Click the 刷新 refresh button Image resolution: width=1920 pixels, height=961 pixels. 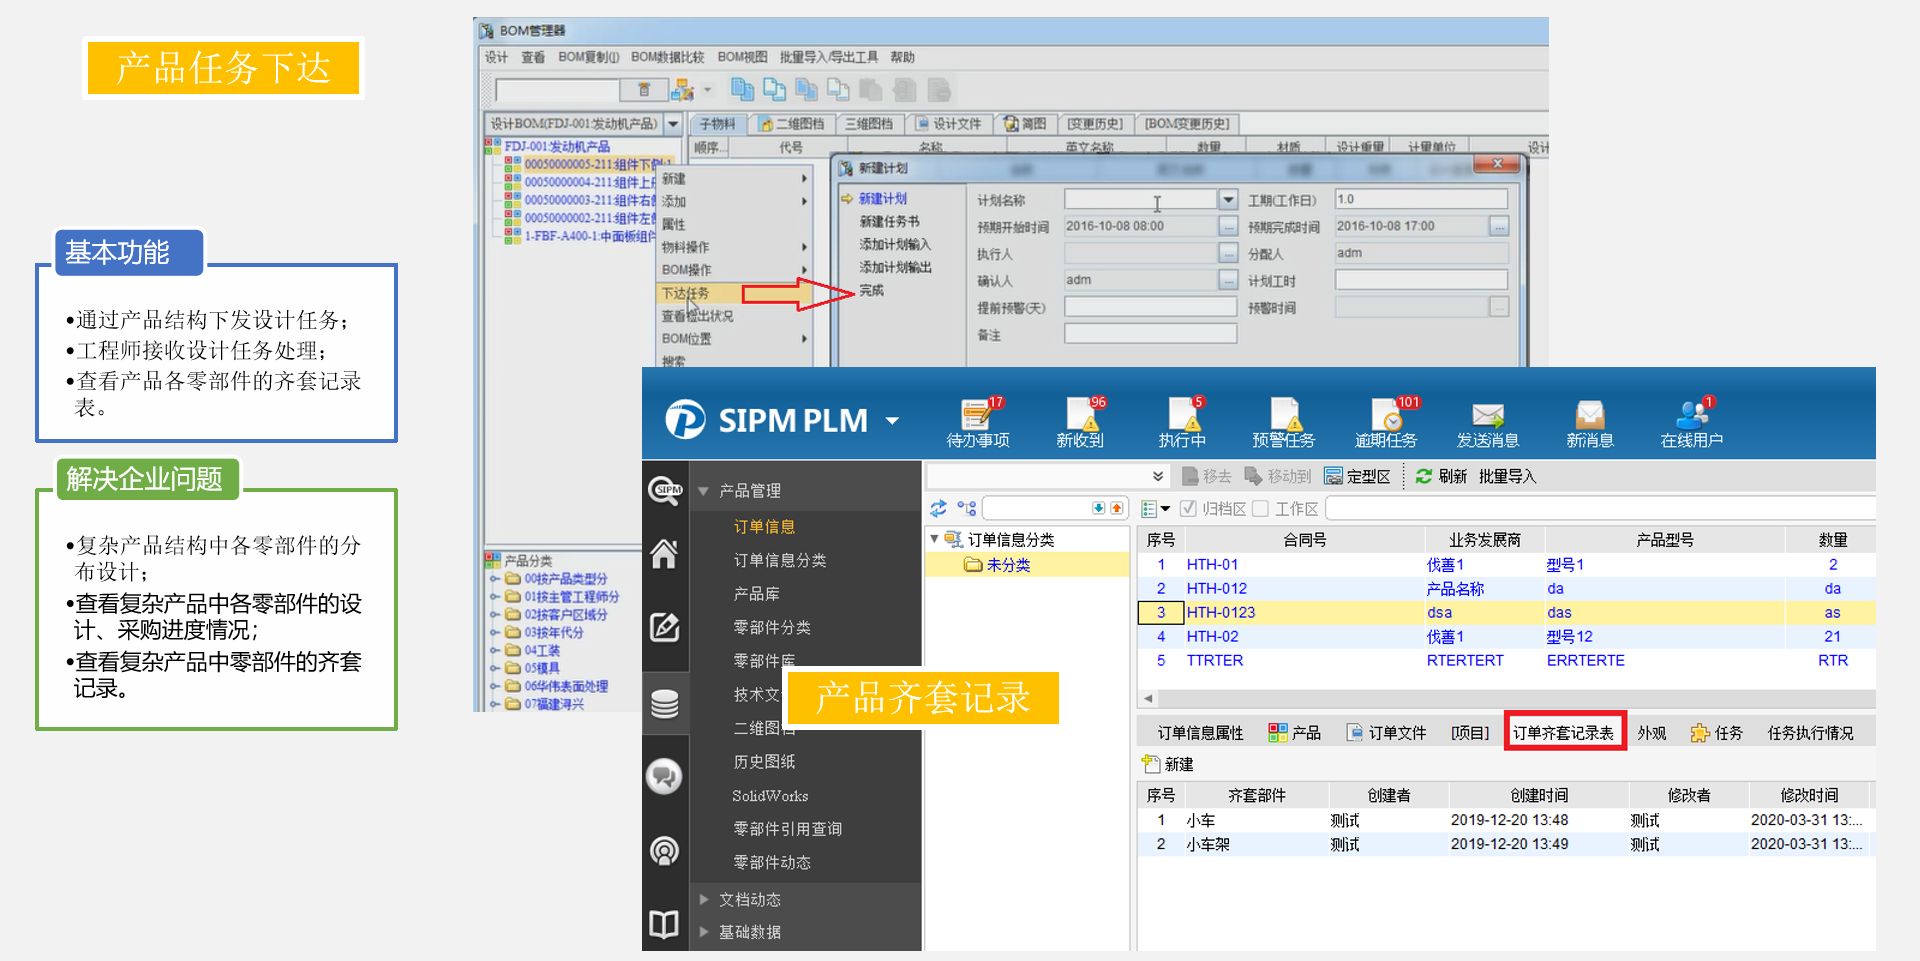coord(1441,477)
